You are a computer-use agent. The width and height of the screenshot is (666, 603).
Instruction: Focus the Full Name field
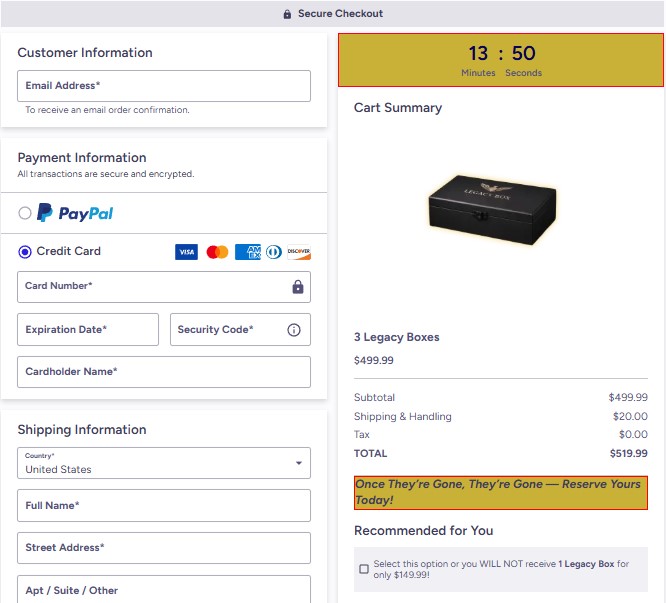click(164, 505)
